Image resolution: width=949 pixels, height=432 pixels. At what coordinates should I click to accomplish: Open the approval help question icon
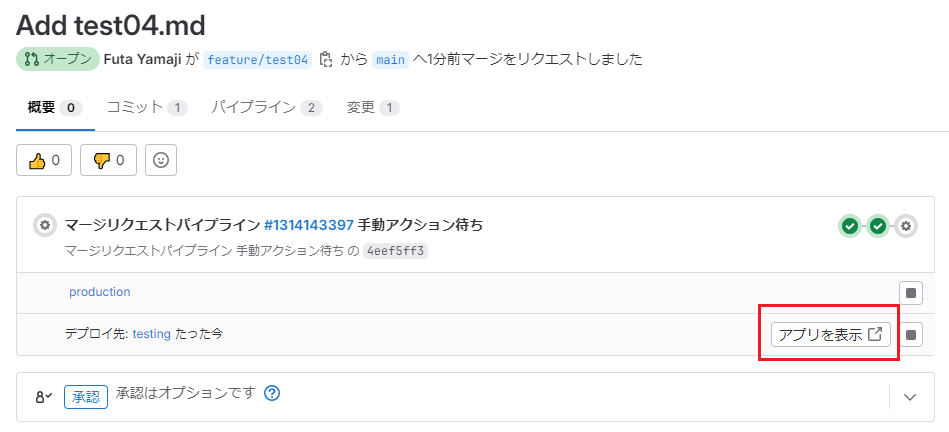point(270,393)
